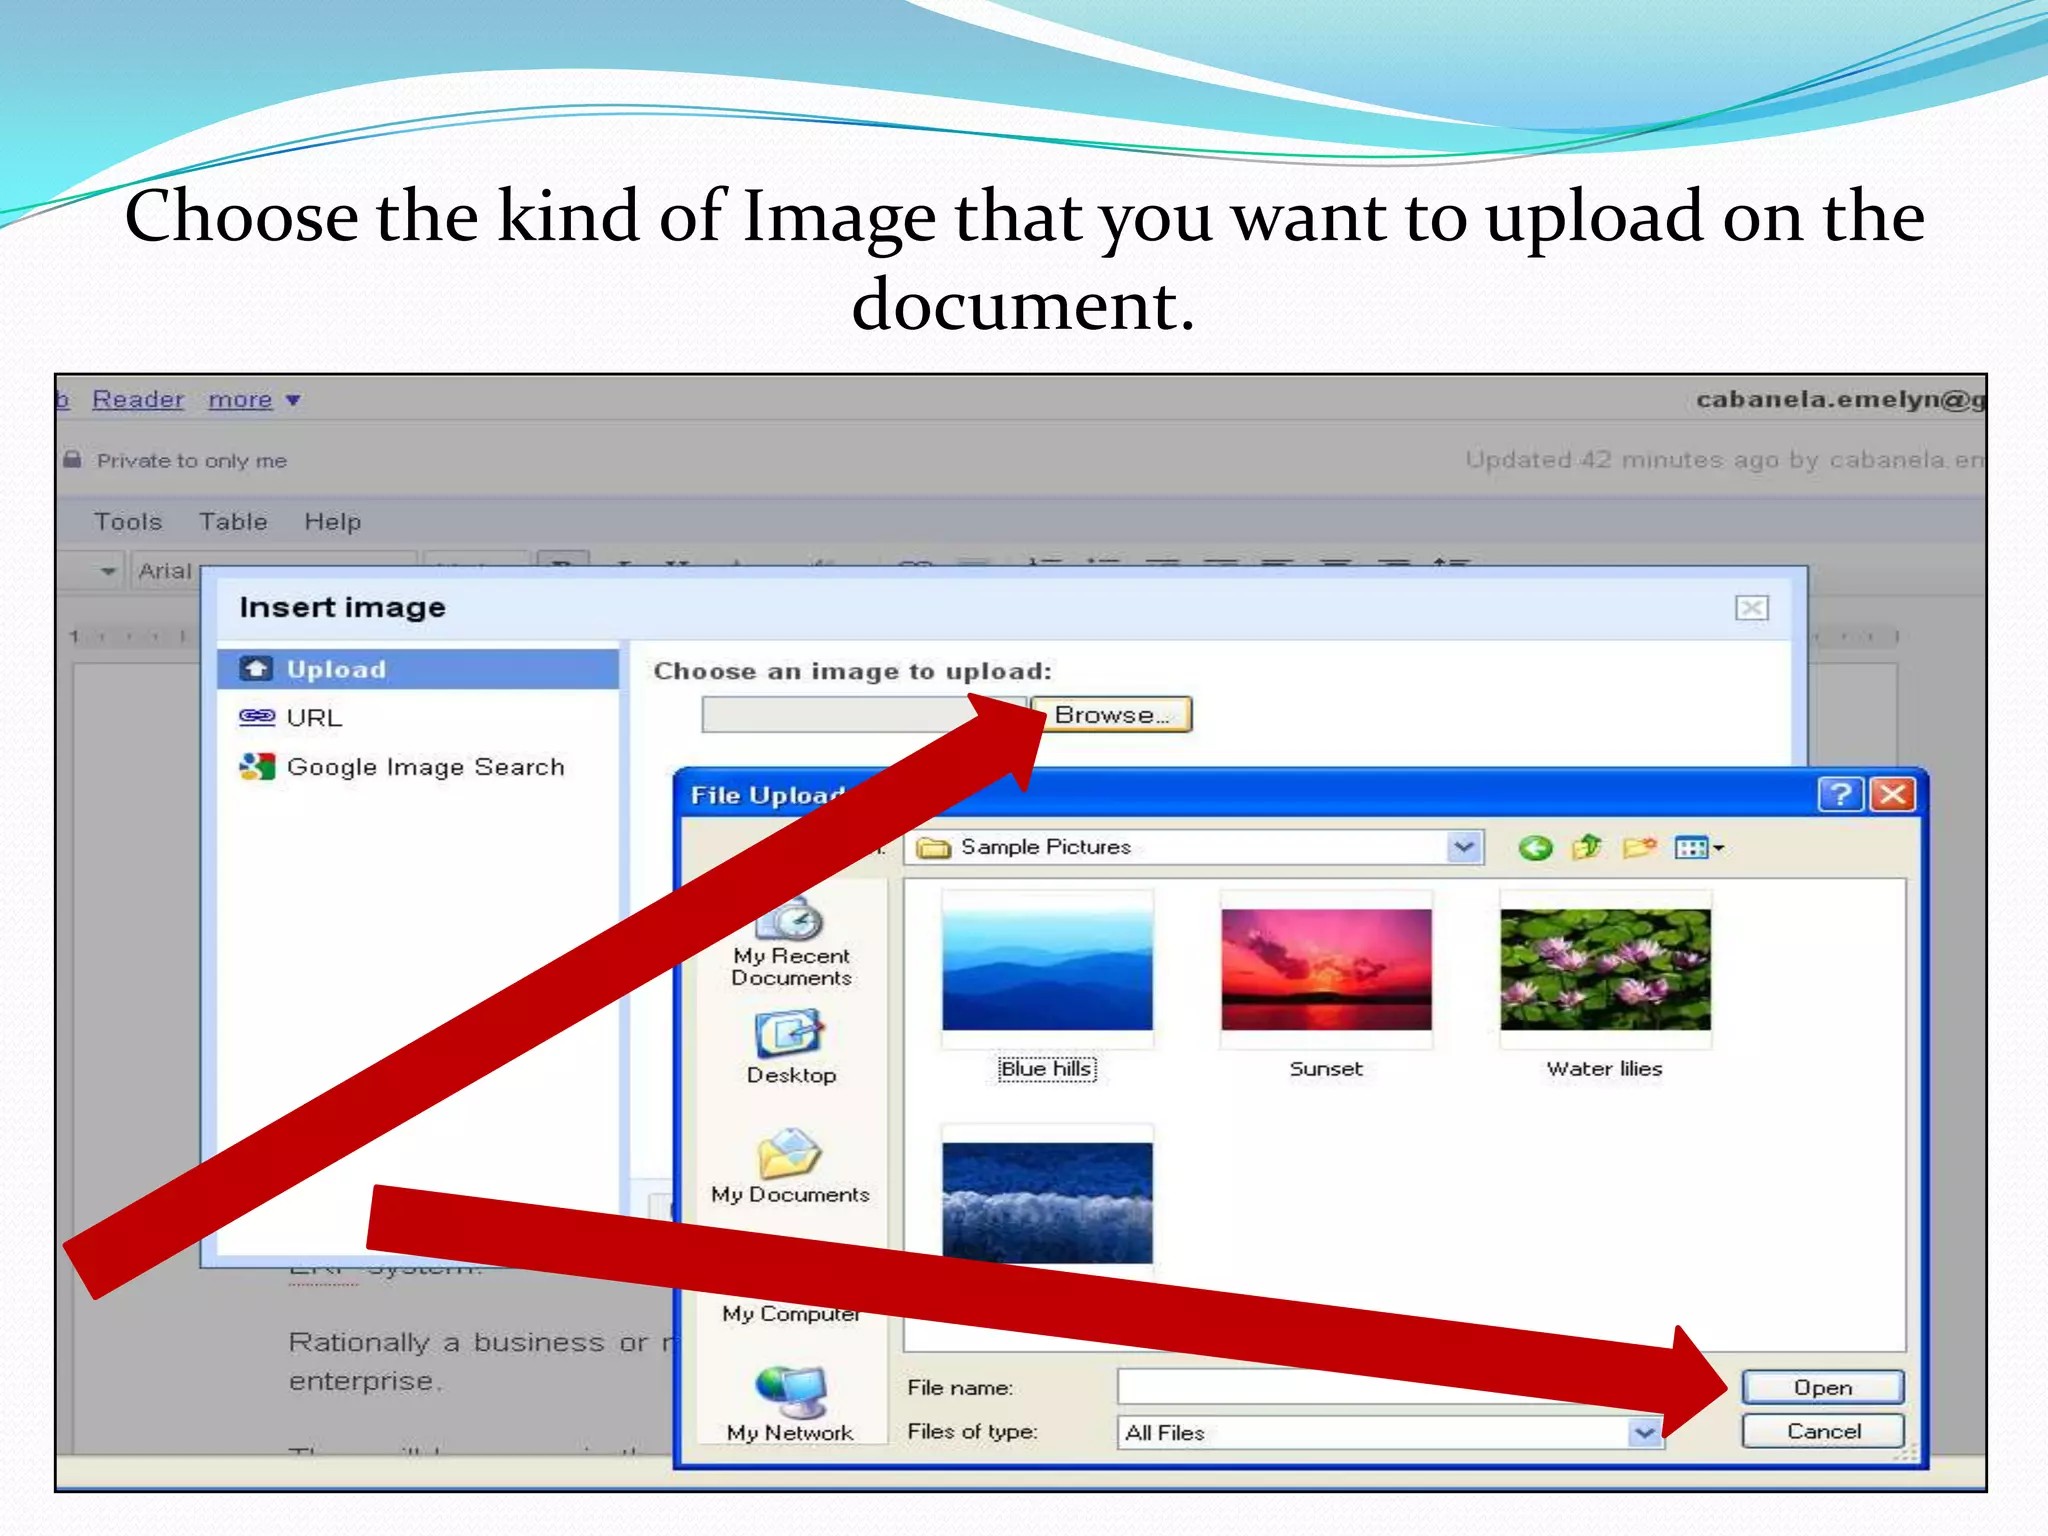
Task: Open the Views menu icon in File Upload
Action: tap(1699, 848)
